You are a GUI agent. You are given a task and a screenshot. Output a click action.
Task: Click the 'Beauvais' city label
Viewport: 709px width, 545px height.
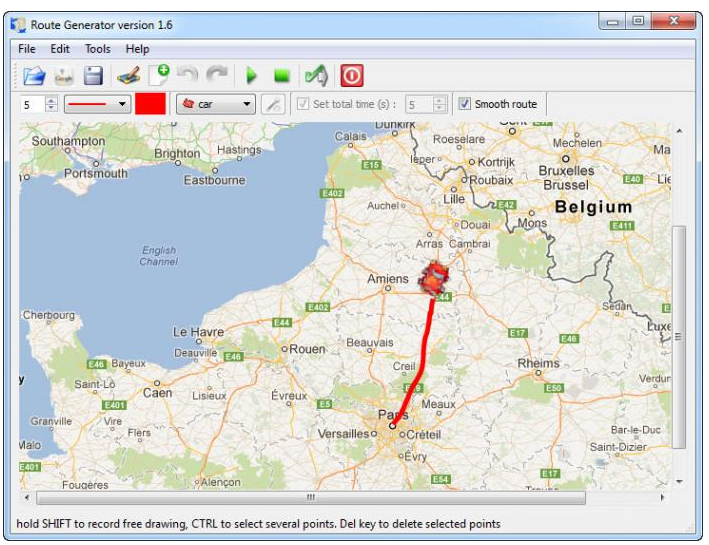coord(370,342)
